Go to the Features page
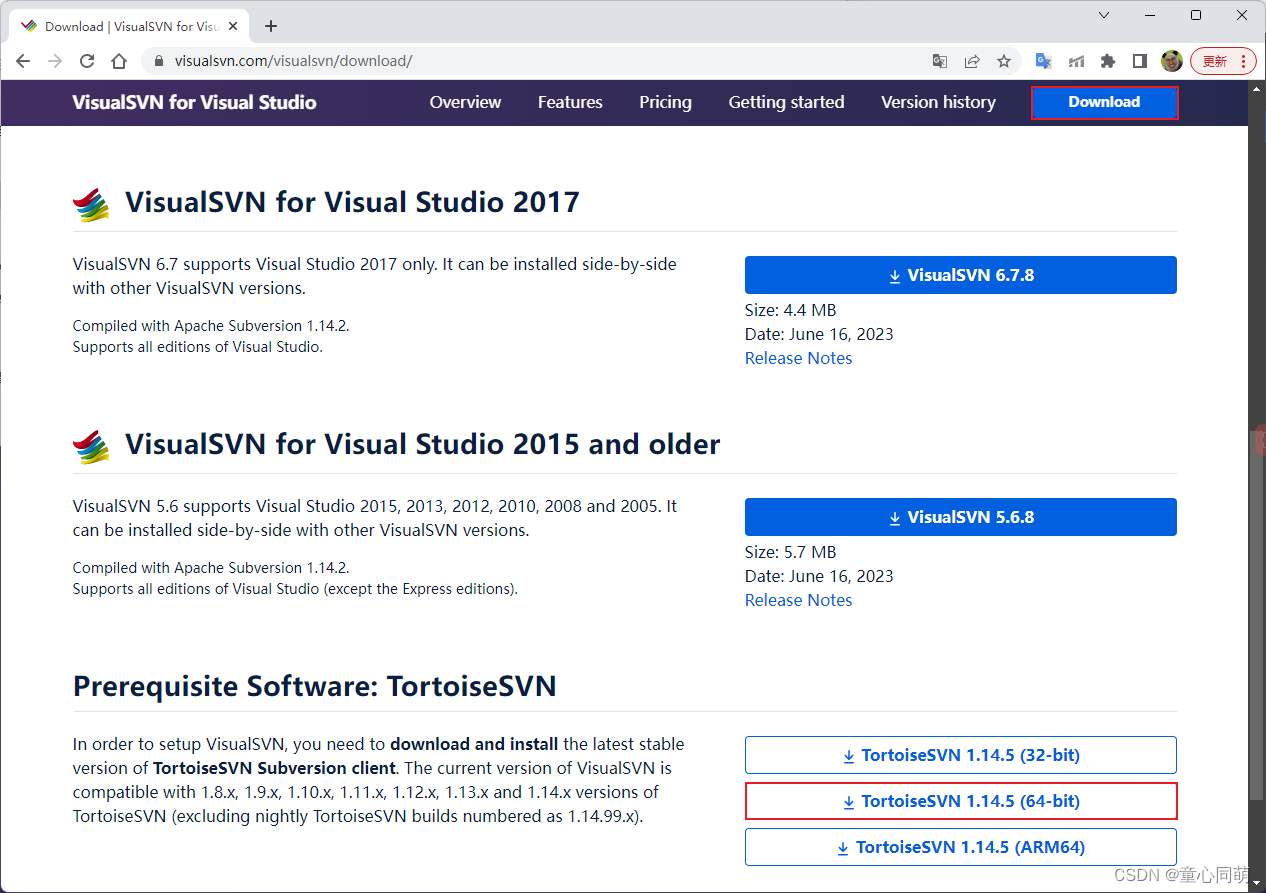Screen dimensions: 1266x893 (570, 102)
